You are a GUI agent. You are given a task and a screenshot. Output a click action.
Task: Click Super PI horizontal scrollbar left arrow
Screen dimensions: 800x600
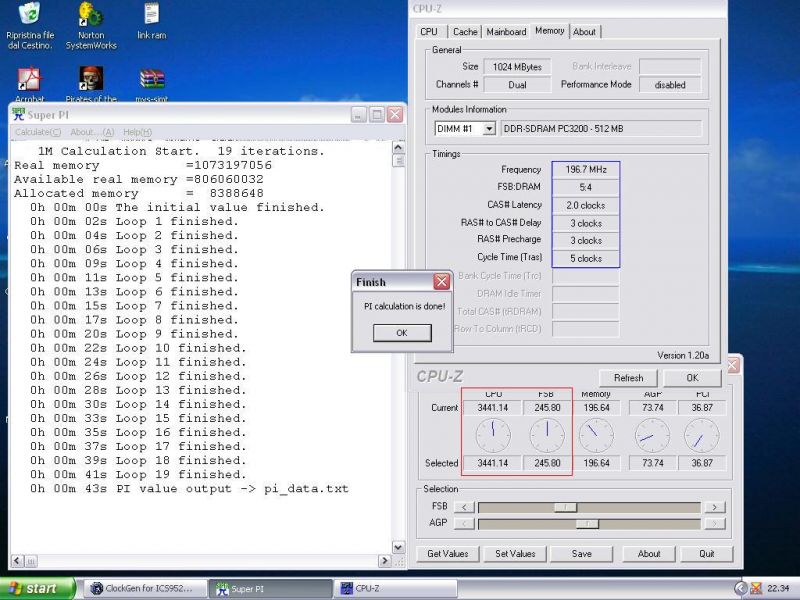pos(17,561)
